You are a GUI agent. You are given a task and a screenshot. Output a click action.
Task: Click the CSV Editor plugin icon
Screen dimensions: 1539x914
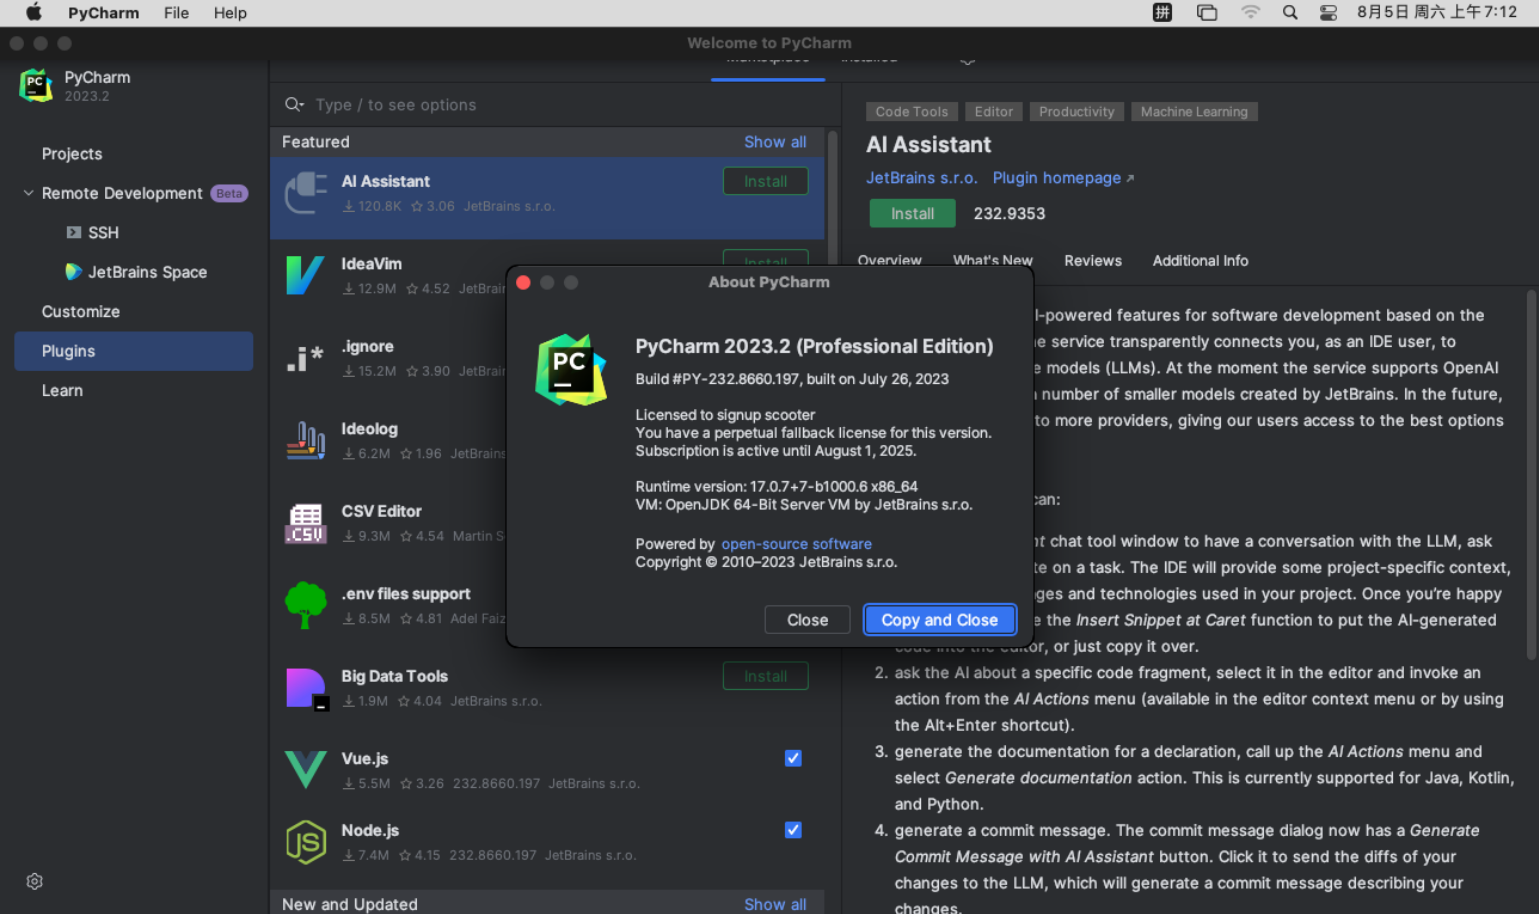pos(306,523)
